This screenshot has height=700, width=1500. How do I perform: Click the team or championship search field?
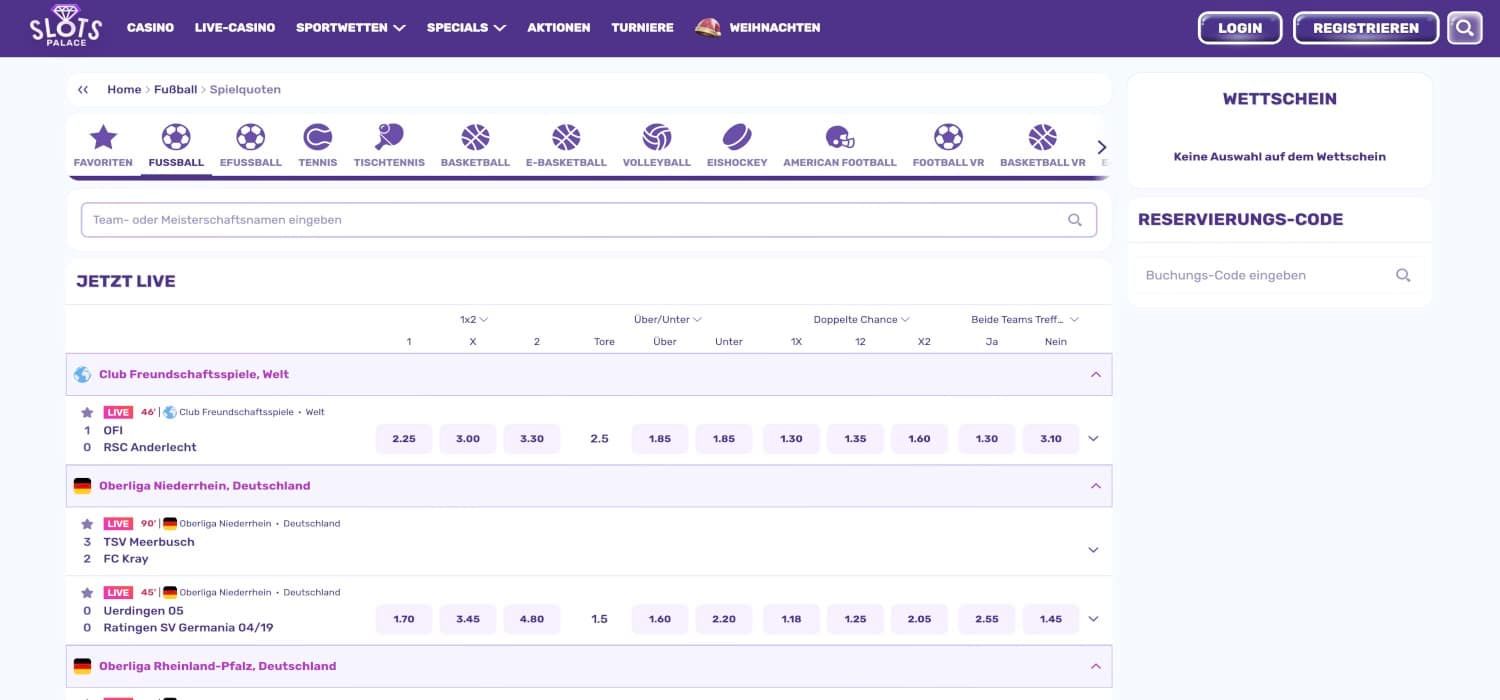click(575, 220)
